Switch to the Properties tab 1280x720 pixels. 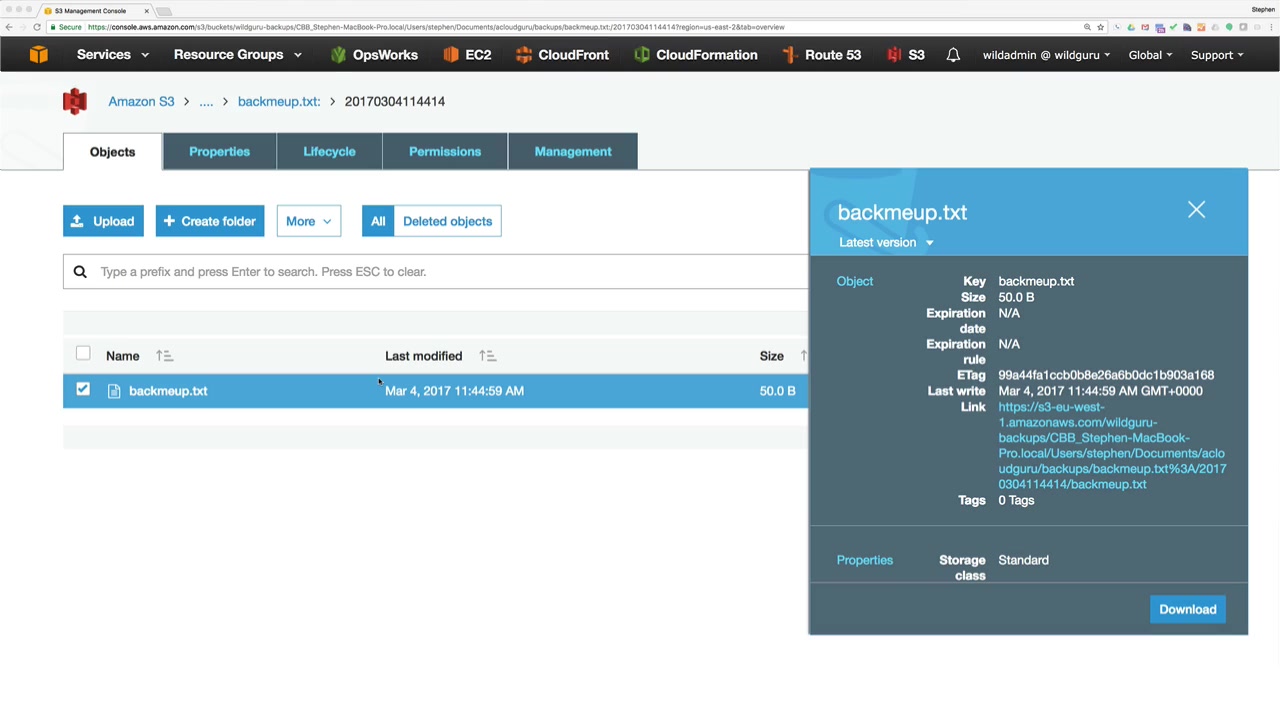(x=219, y=152)
